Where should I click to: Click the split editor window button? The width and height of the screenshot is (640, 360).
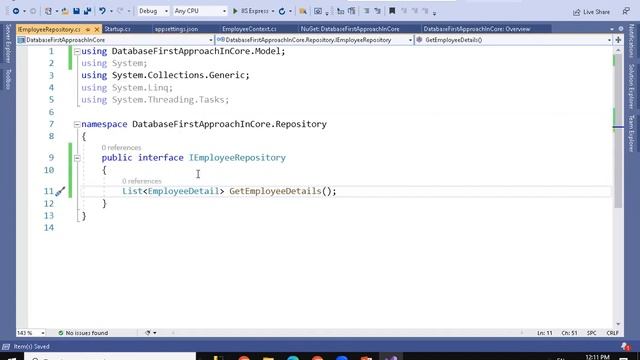click(x=618, y=40)
